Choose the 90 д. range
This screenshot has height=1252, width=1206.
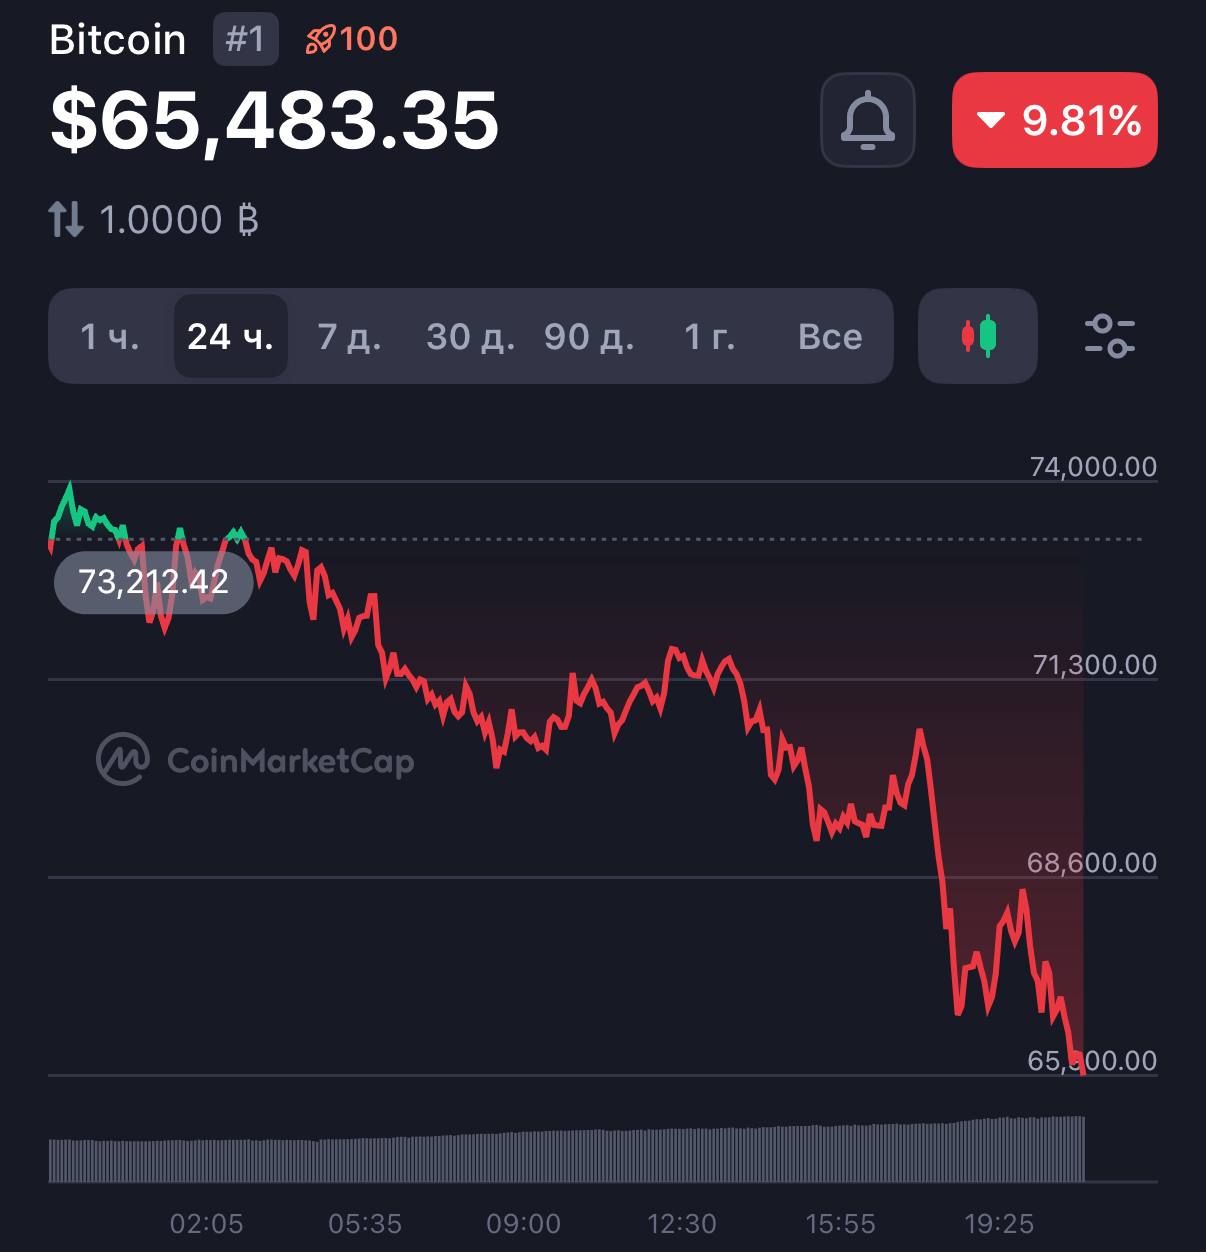(x=589, y=337)
